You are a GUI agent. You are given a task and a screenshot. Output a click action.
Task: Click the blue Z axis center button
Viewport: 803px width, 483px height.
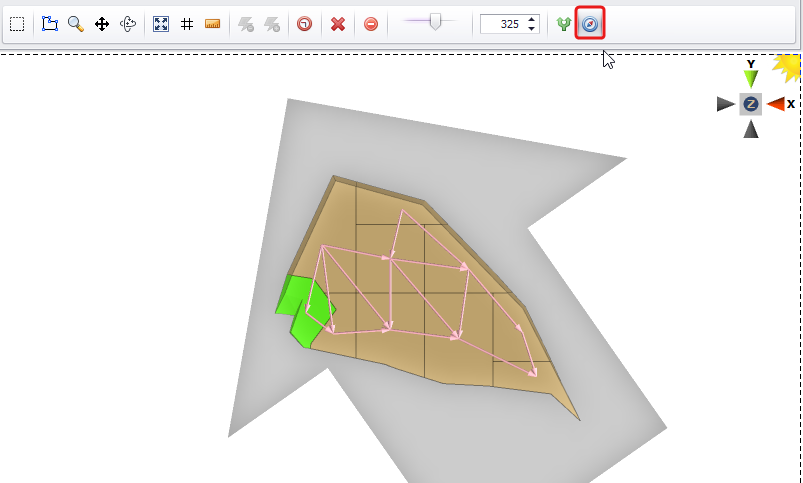(751, 104)
